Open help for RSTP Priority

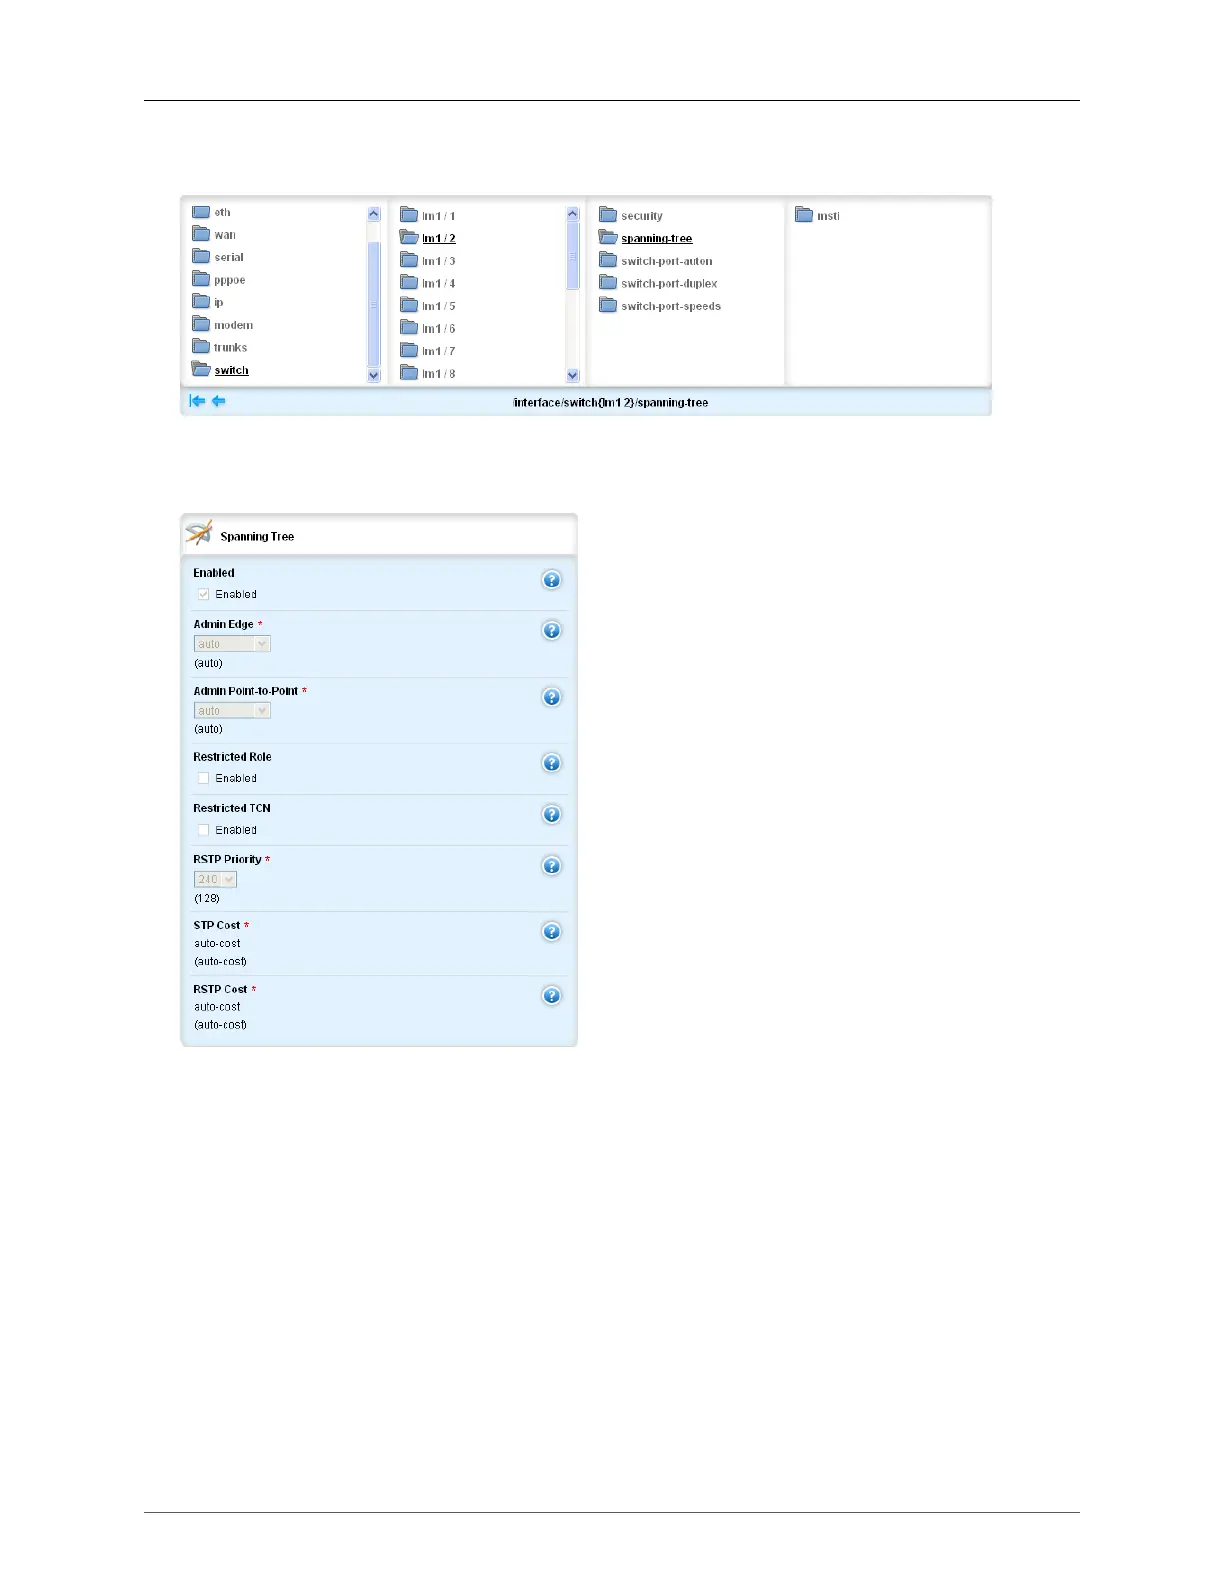[551, 866]
